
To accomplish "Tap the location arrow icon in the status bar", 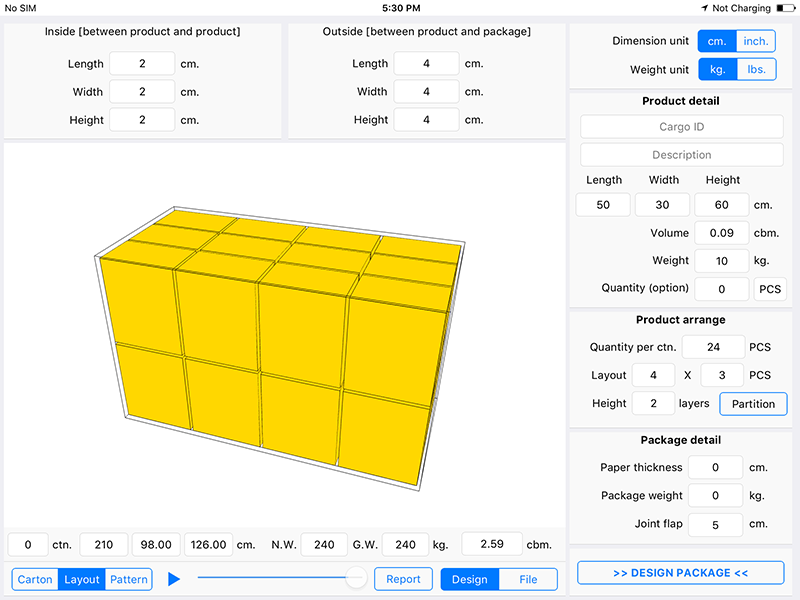I will click(705, 8).
